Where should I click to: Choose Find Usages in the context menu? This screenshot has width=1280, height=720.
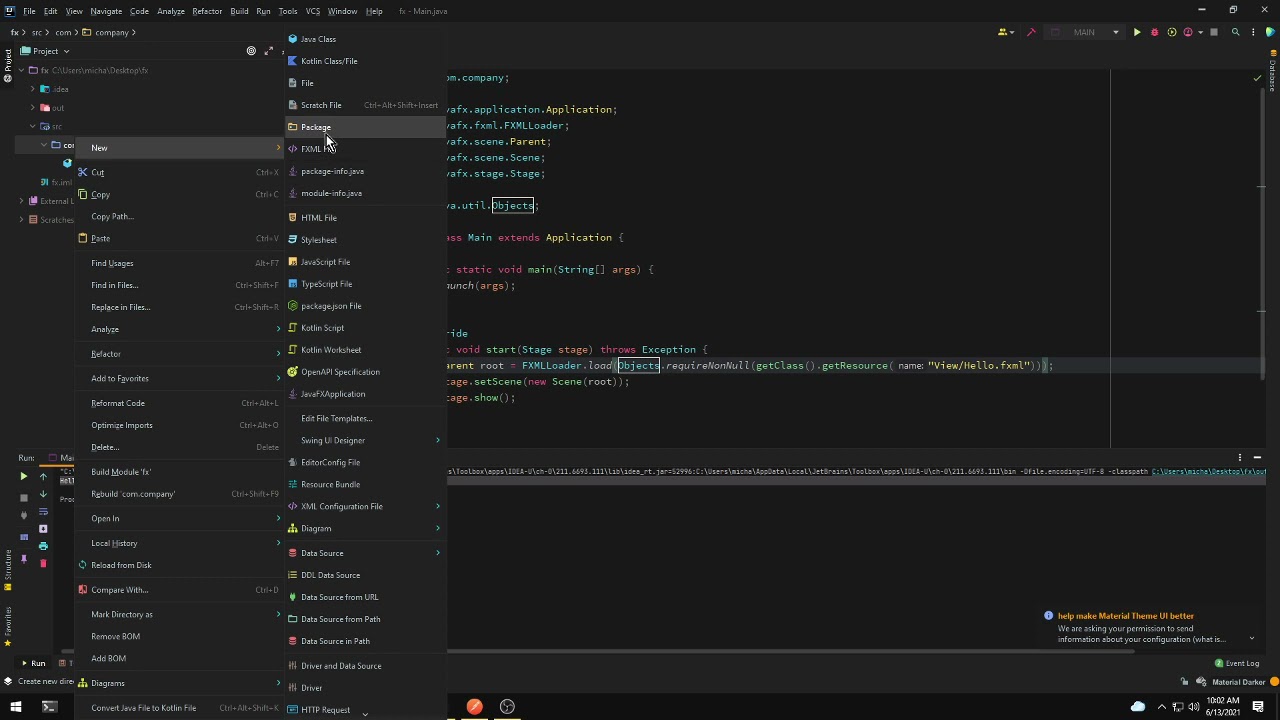tap(180, 263)
